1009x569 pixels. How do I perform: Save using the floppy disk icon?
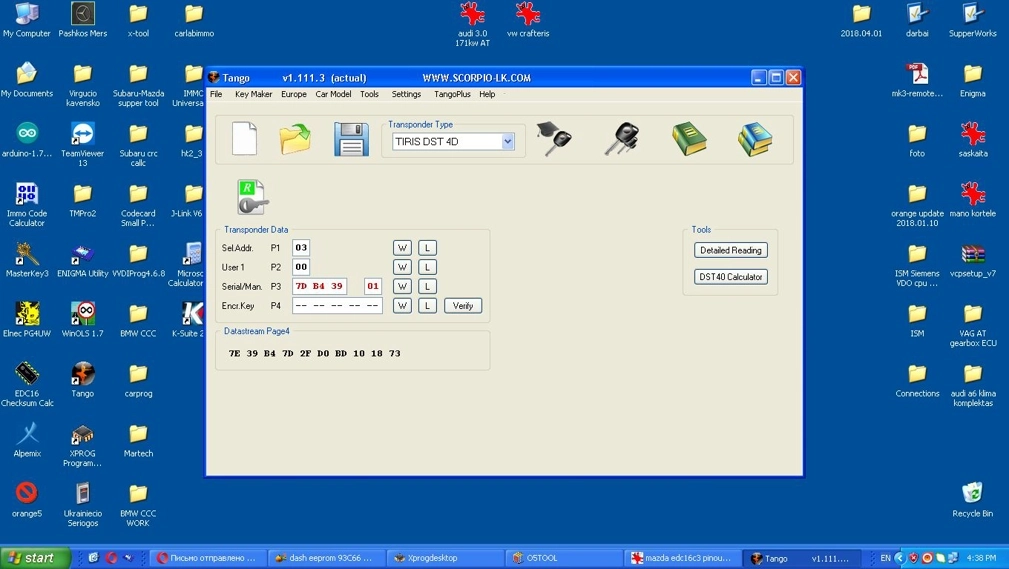point(351,139)
